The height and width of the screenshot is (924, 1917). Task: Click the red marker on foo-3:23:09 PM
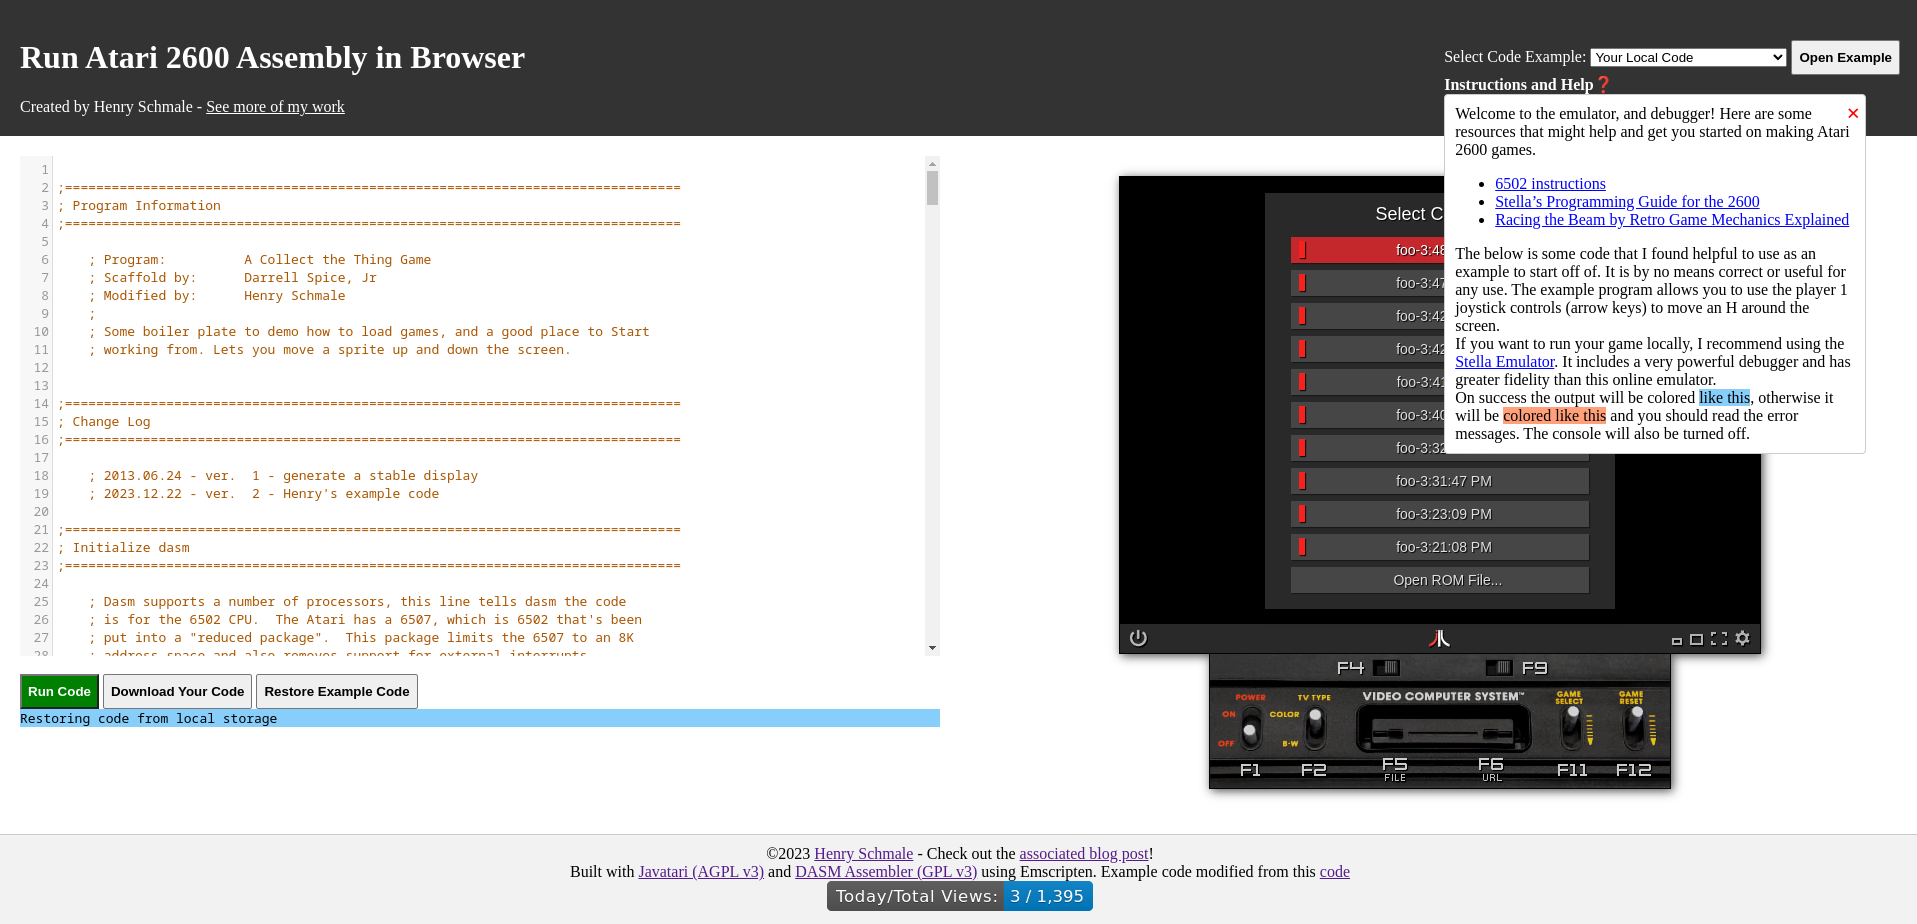click(x=1302, y=514)
